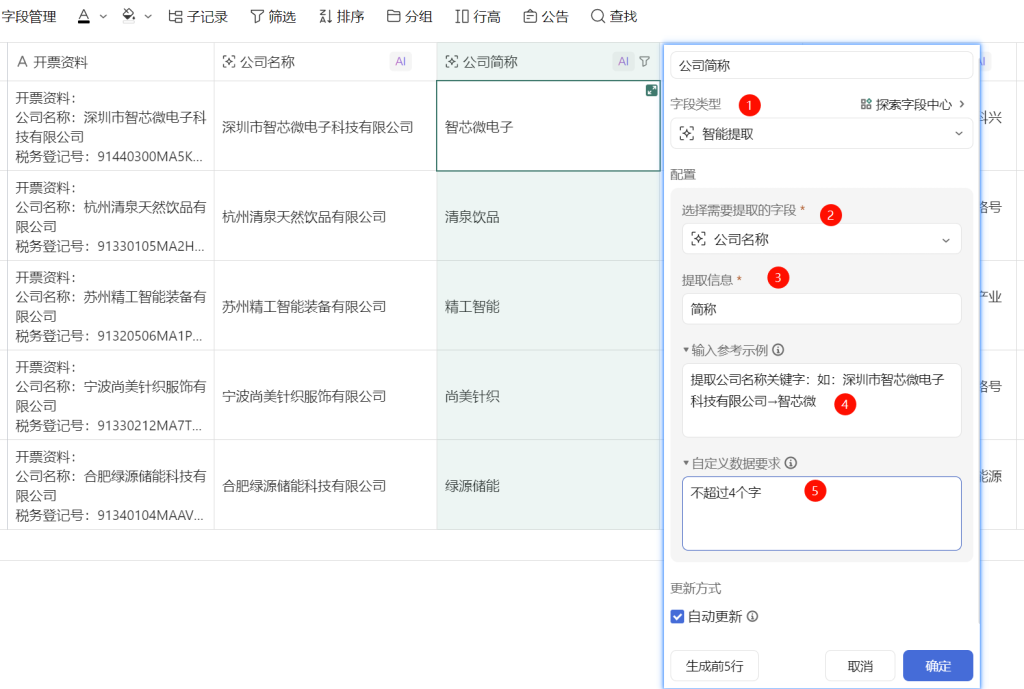
Task: Open the 公告 announcement tool
Action: point(546,16)
